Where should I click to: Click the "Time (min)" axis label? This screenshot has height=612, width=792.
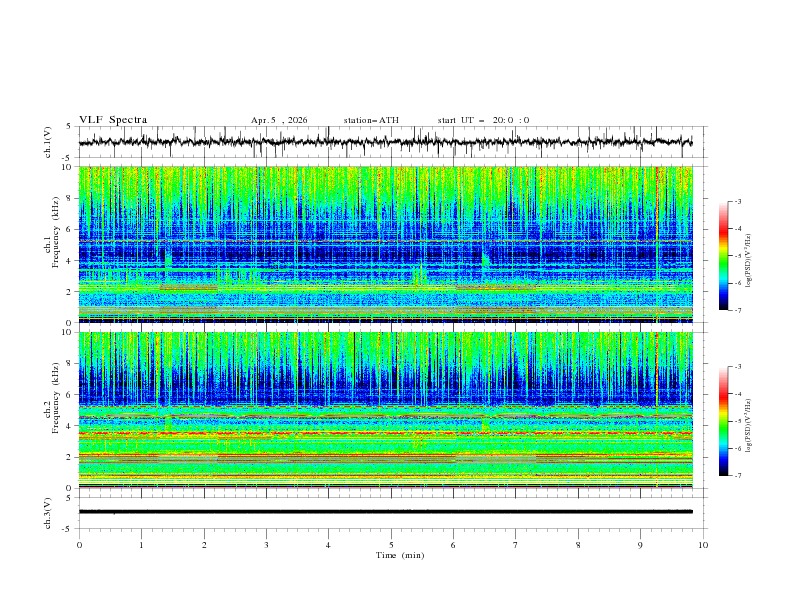tap(400, 555)
